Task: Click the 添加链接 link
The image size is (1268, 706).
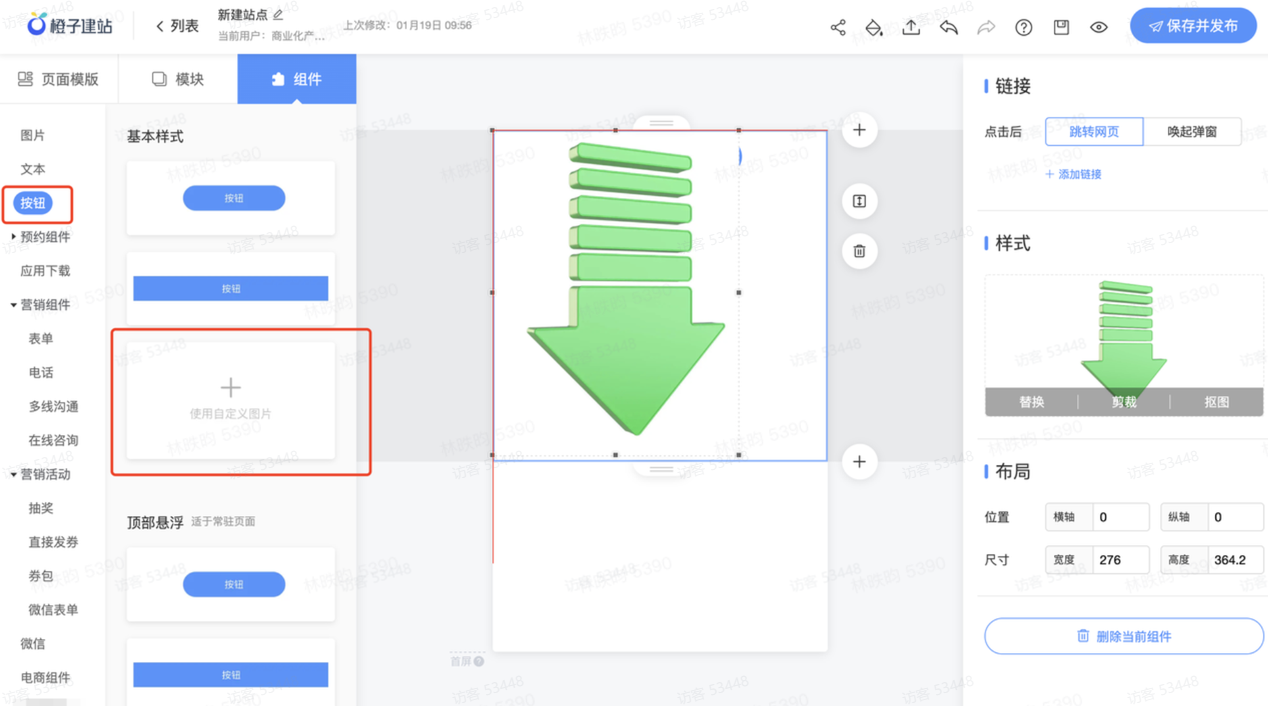Action: pyautogui.click(x=1073, y=174)
